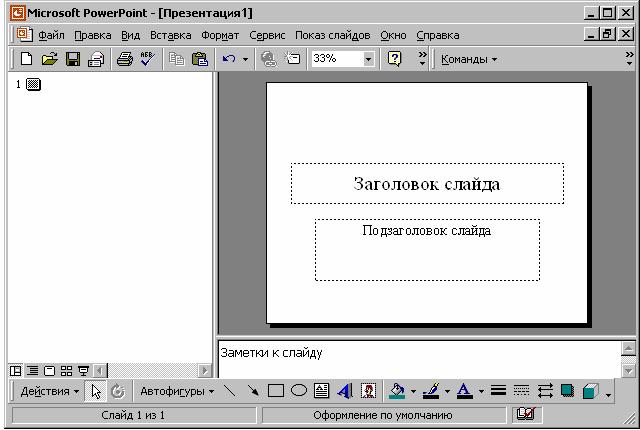Choose the Dash Style icon
This screenshot has width=640, height=430.
coord(521,391)
